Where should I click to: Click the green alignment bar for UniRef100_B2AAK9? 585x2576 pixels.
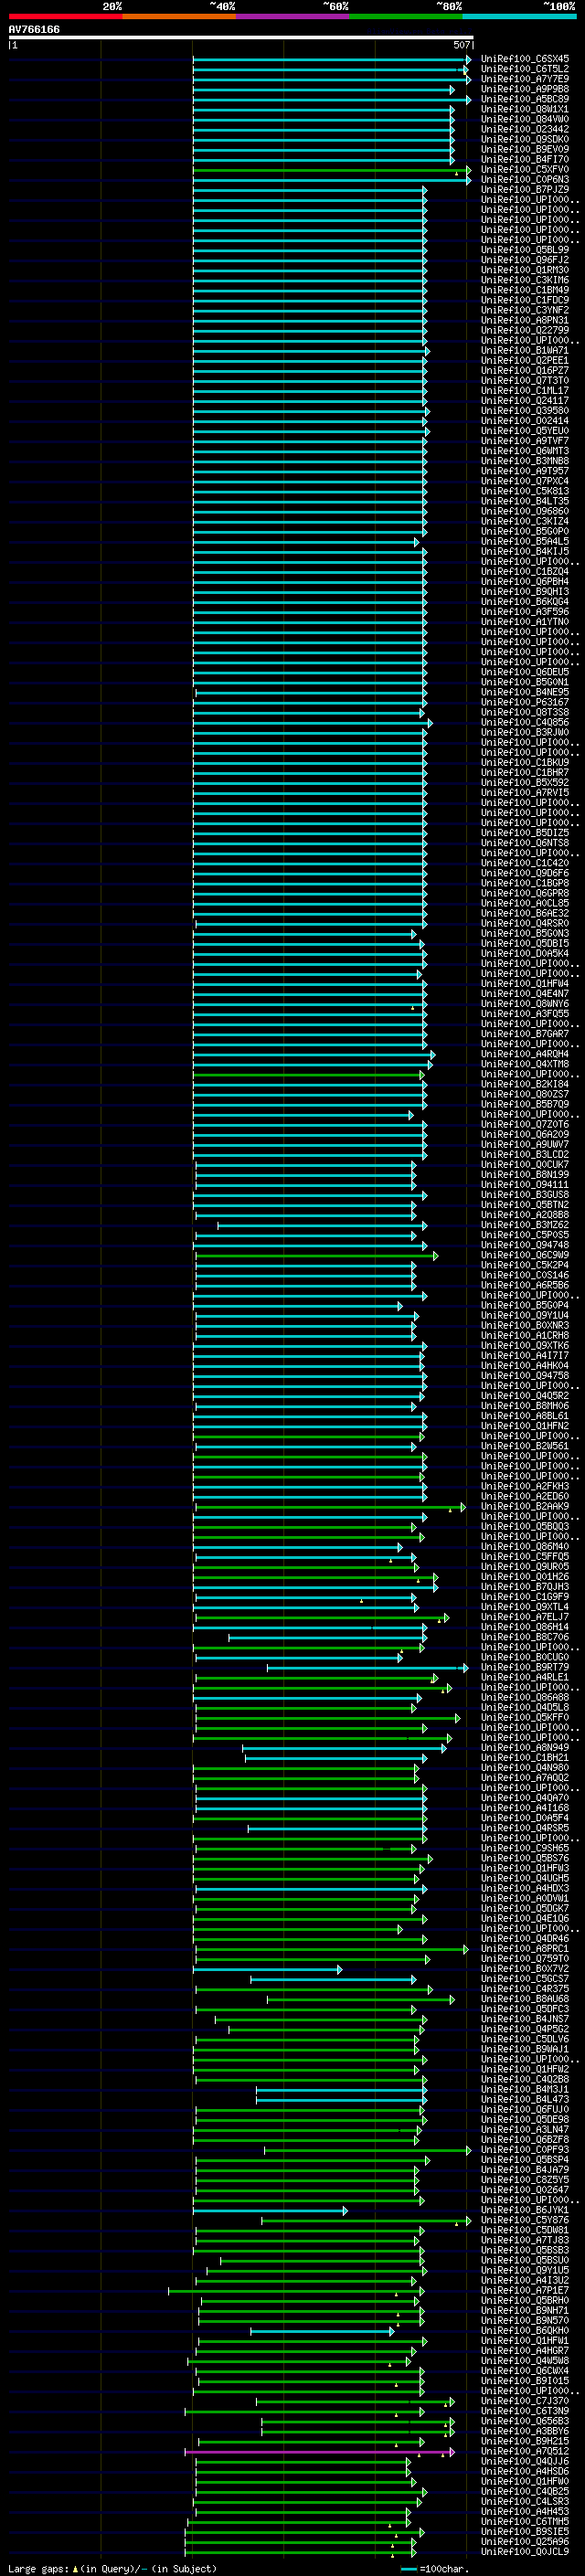(x=330, y=1507)
